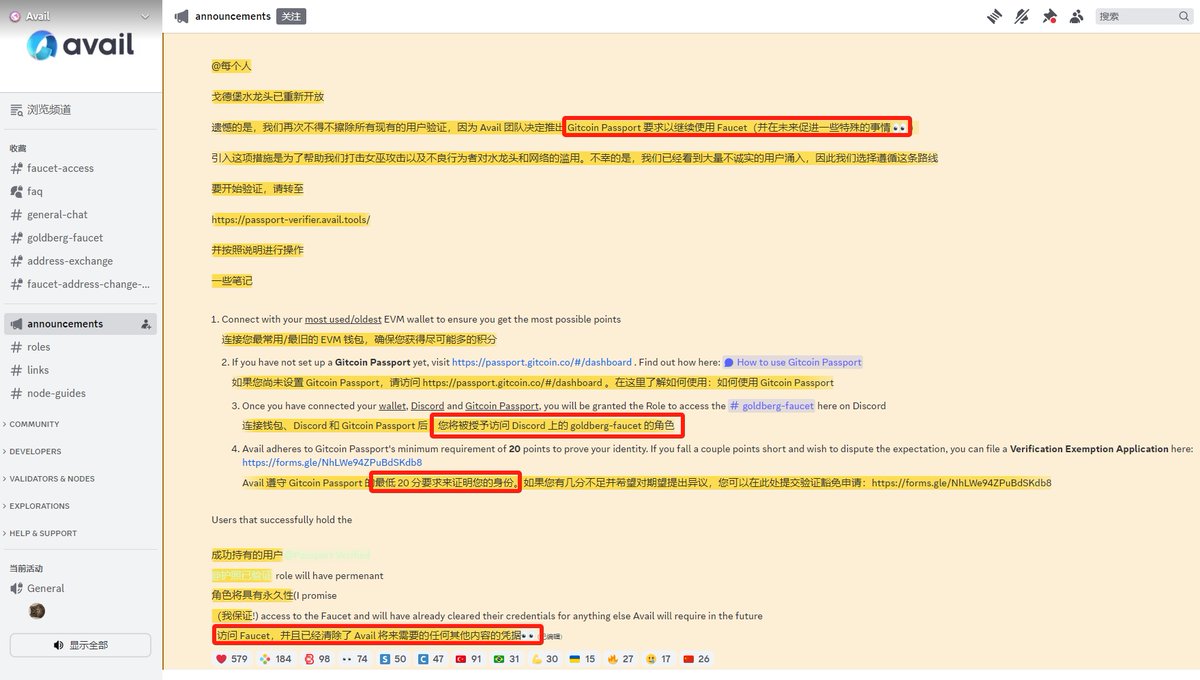Open the passport-verifier.avail.tools link

291,219
